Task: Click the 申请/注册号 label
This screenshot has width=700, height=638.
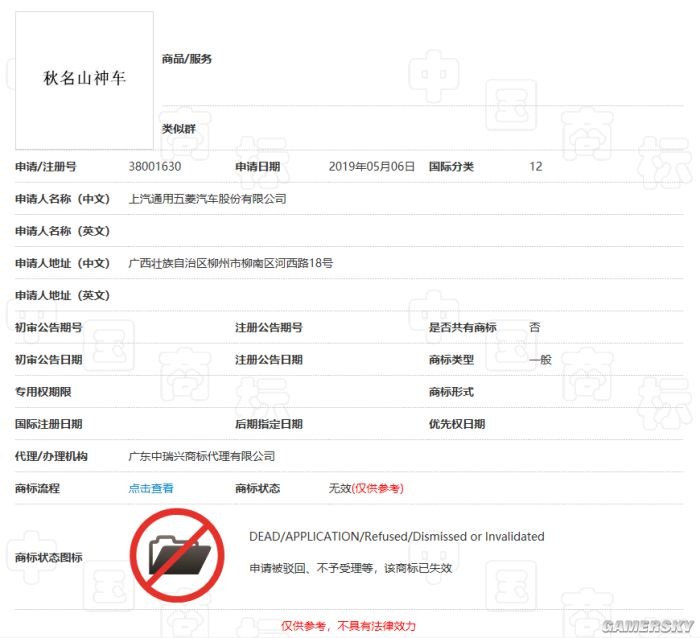Action: [46, 167]
